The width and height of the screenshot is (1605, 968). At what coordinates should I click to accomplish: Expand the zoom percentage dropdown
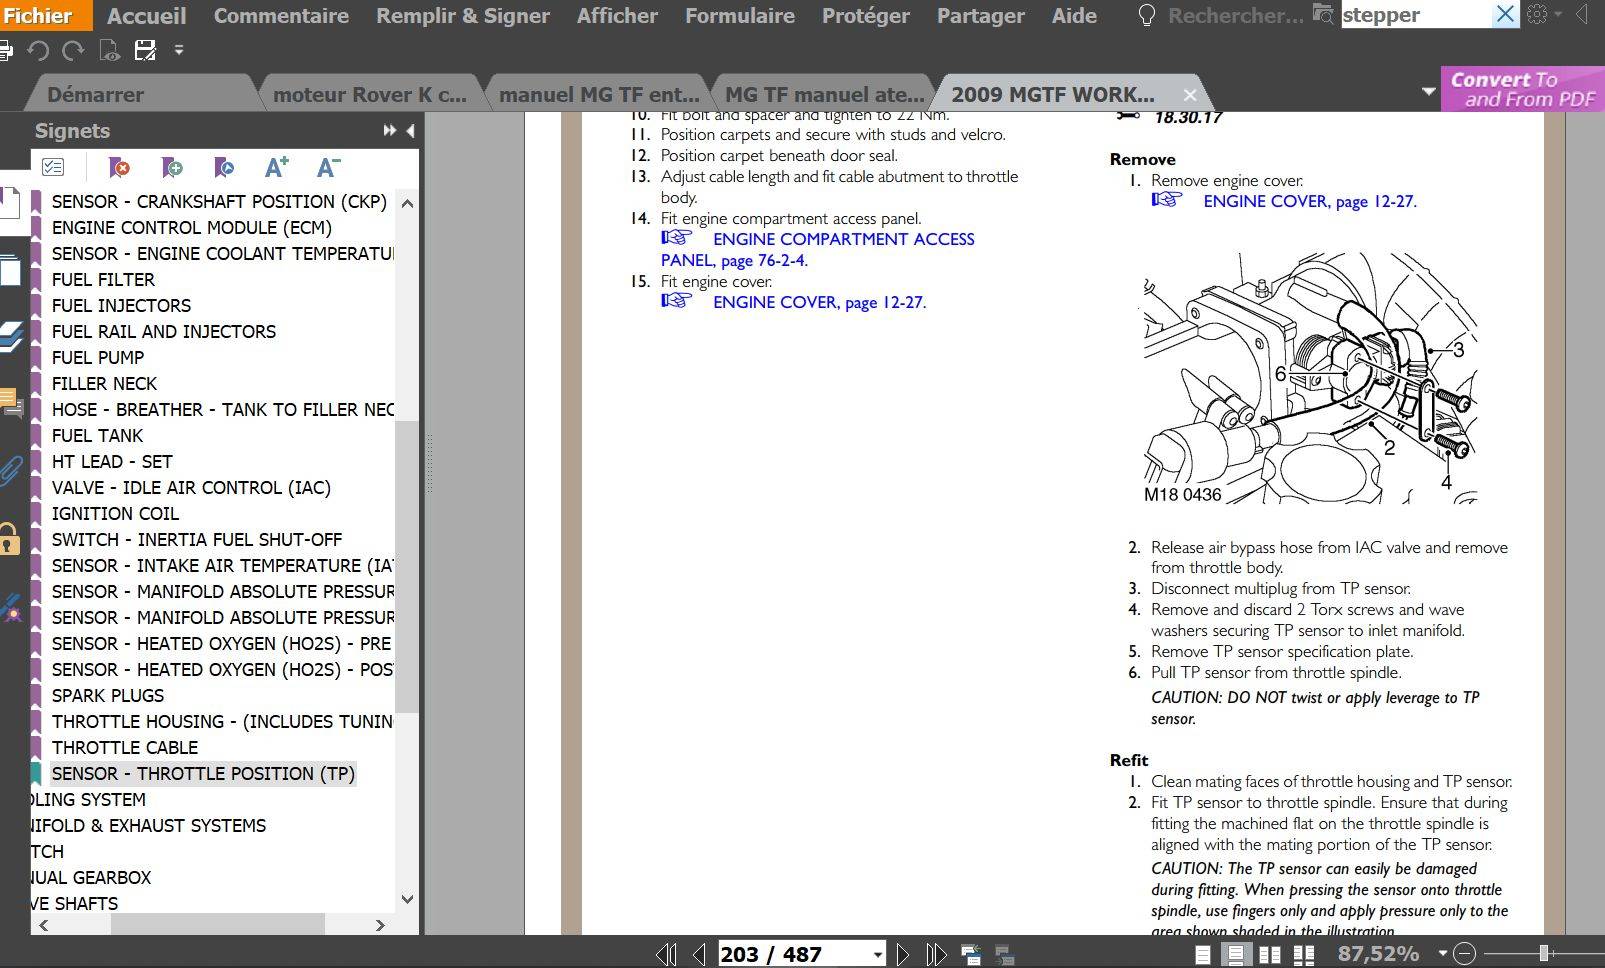(x=1441, y=953)
